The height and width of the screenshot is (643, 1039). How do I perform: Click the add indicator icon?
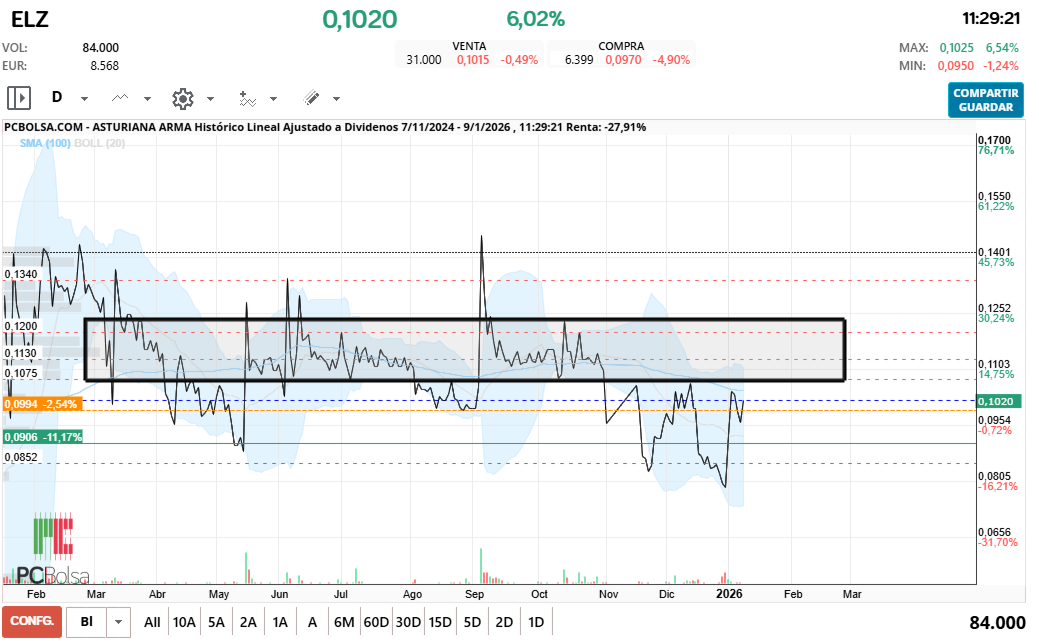pyautogui.click(x=247, y=97)
